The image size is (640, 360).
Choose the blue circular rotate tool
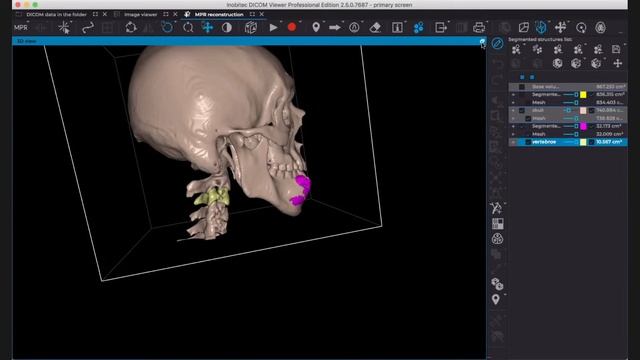(x=167, y=28)
